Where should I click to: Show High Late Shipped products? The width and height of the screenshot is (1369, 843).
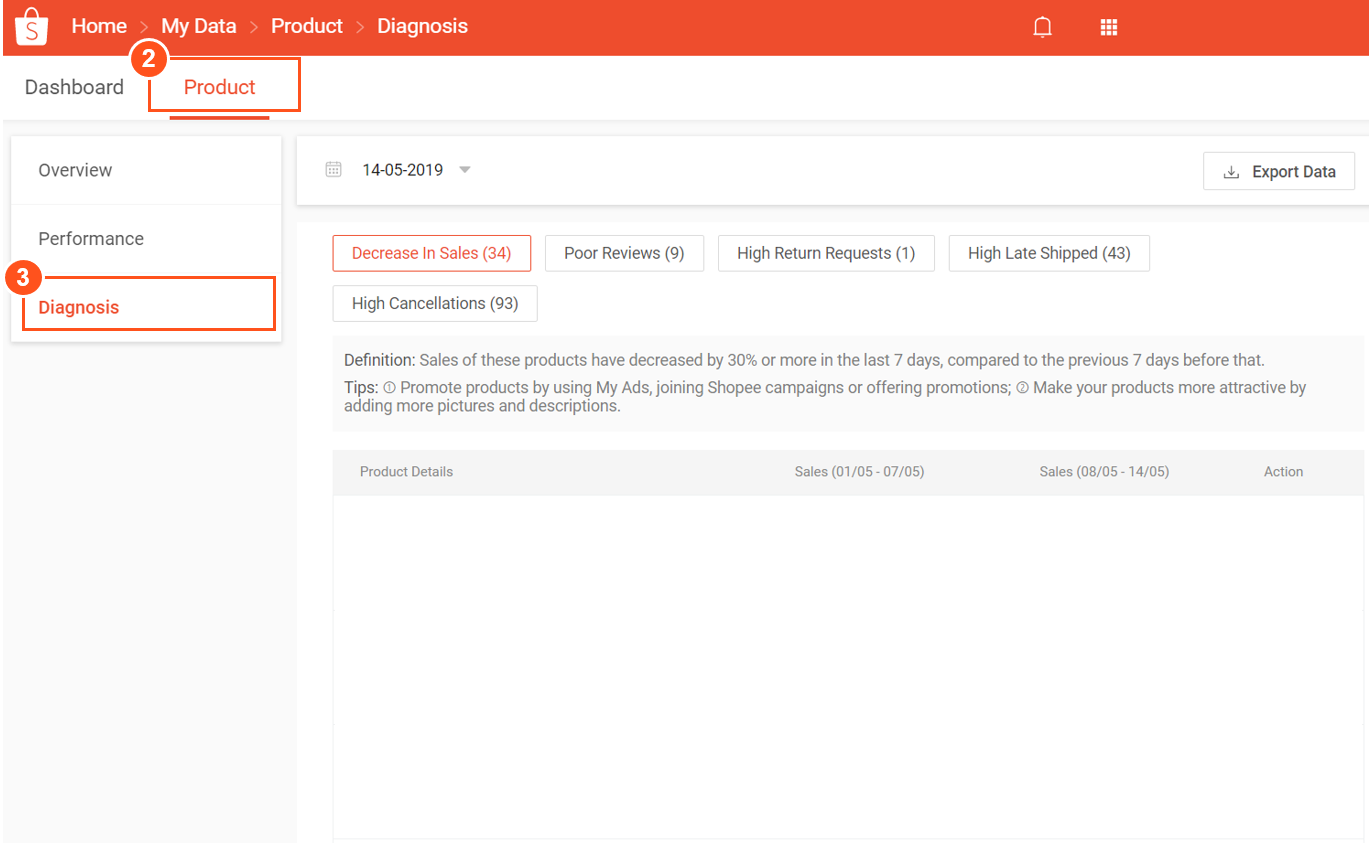point(1049,253)
